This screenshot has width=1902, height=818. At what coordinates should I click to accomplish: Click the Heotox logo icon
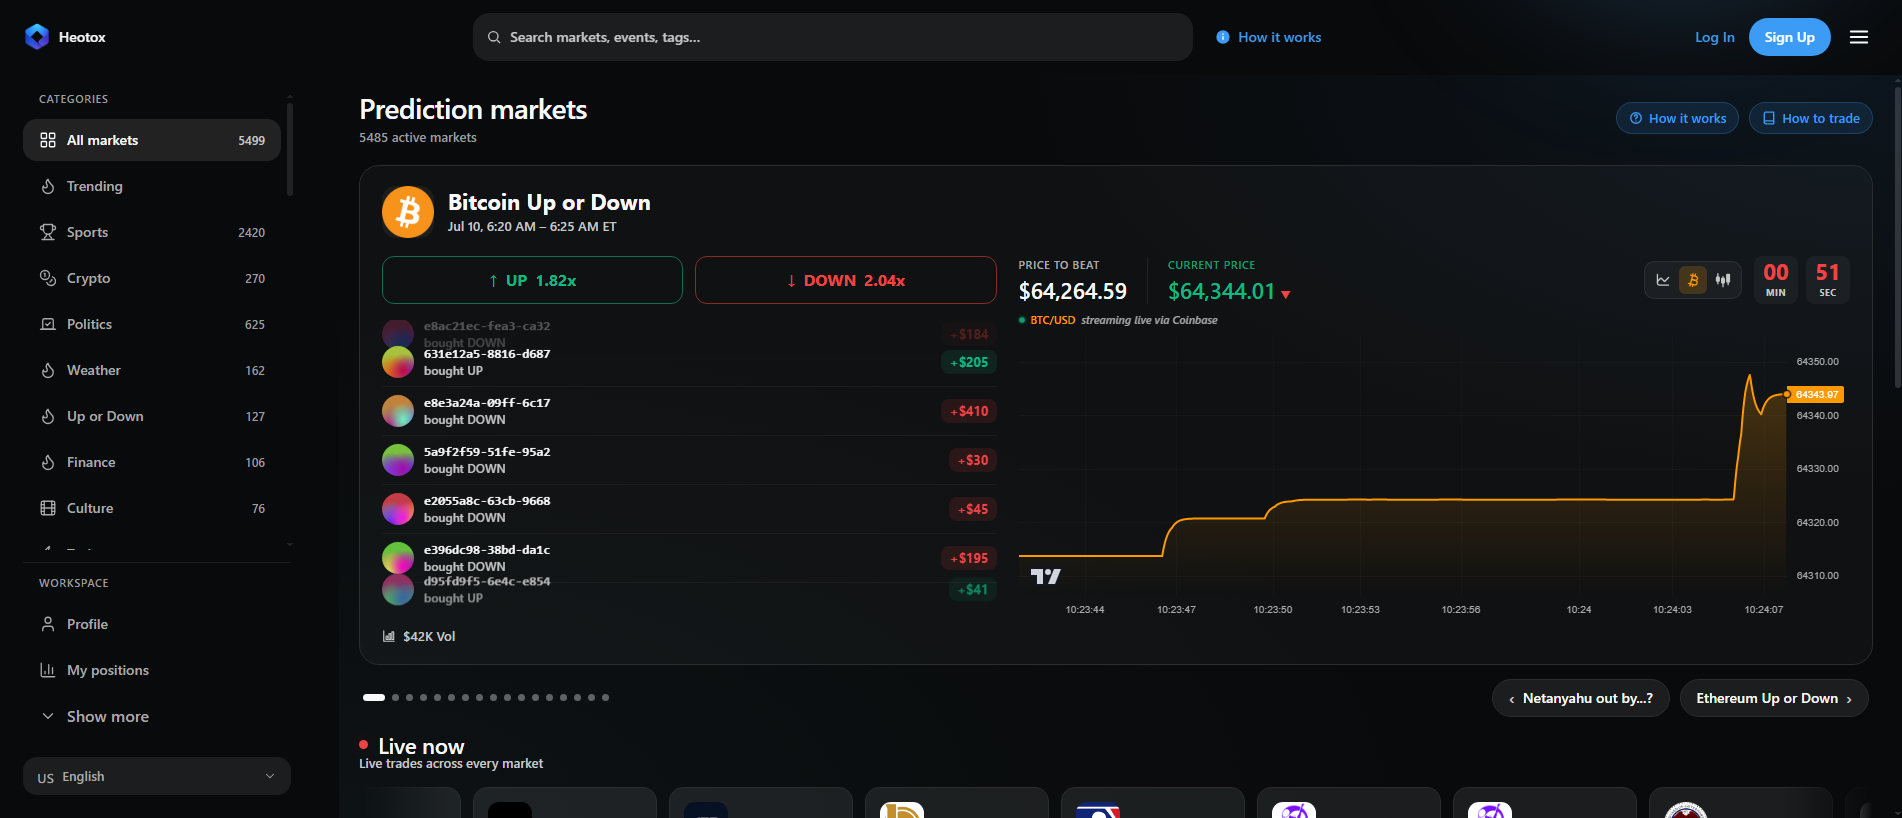point(37,37)
